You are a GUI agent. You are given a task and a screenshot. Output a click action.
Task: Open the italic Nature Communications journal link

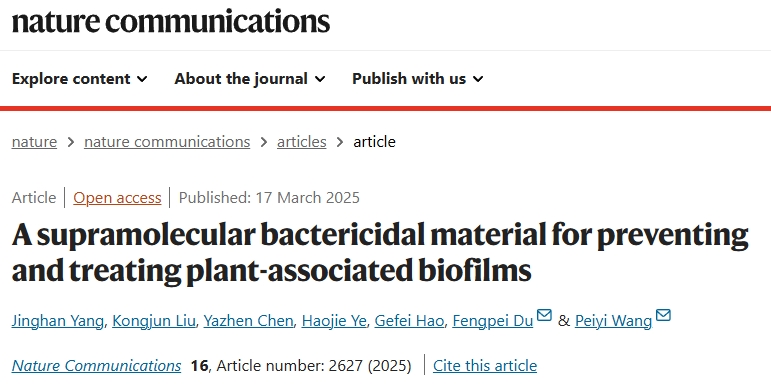point(96,365)
